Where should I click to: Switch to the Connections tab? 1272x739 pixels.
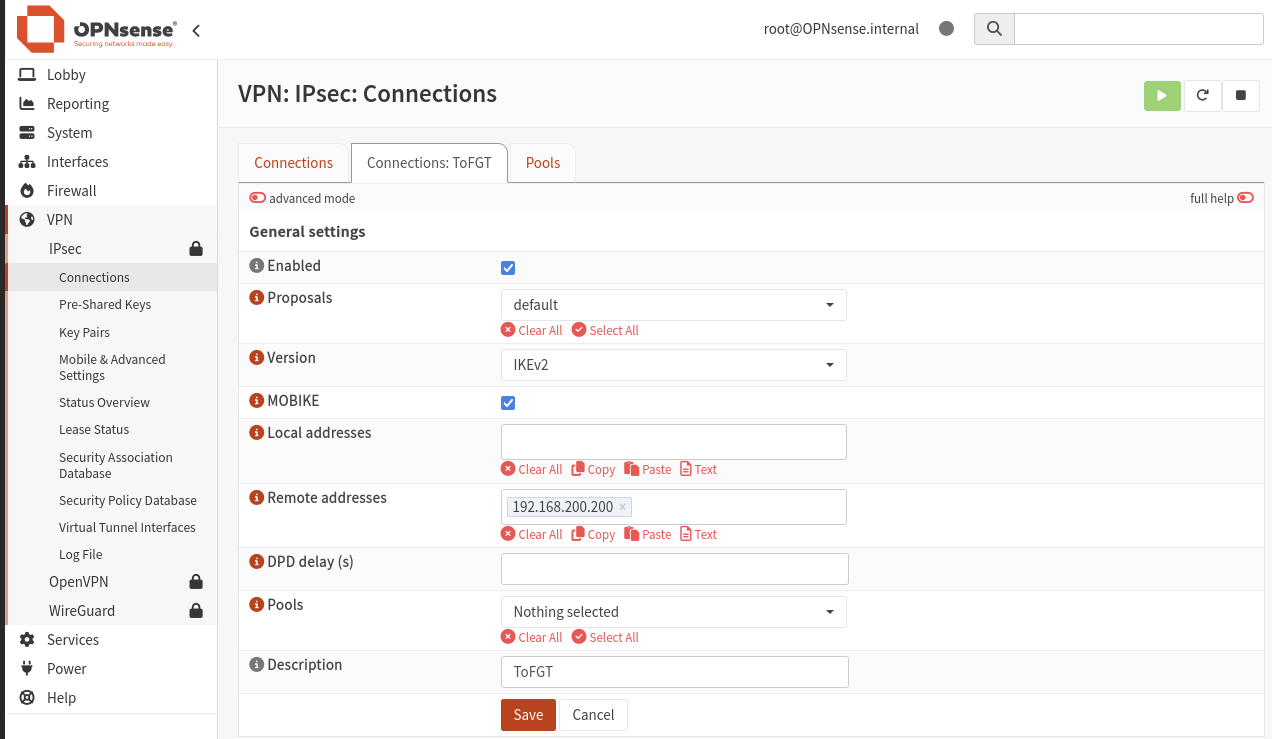[293, 163]
